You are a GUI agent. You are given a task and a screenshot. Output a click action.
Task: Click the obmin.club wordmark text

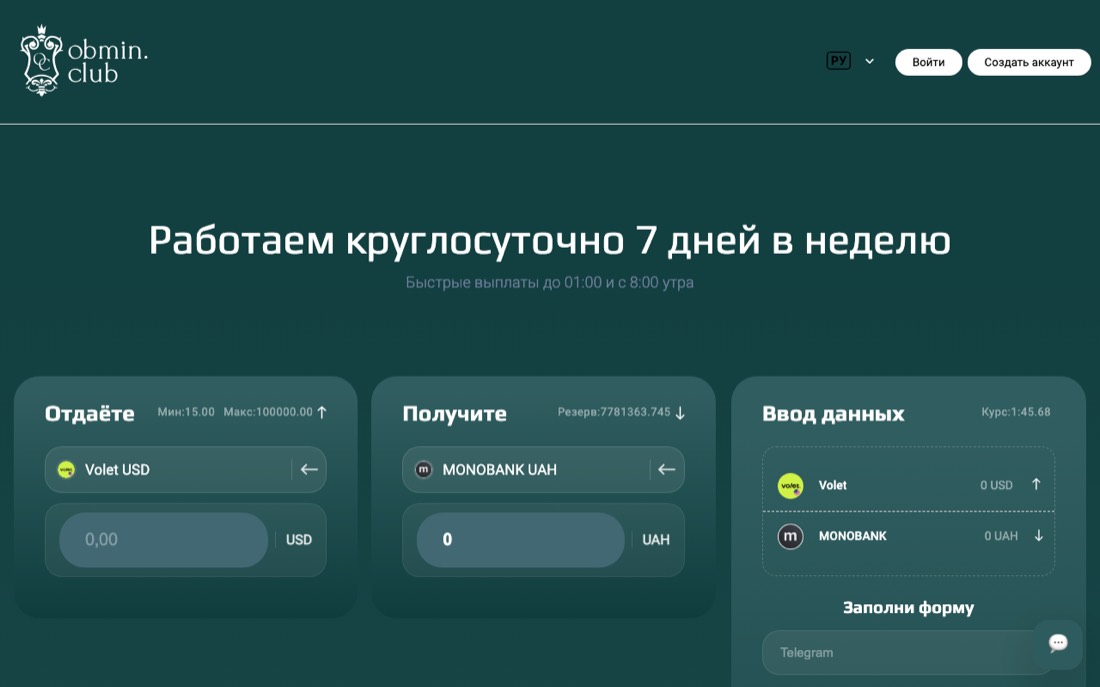click(x=107, y=62)
